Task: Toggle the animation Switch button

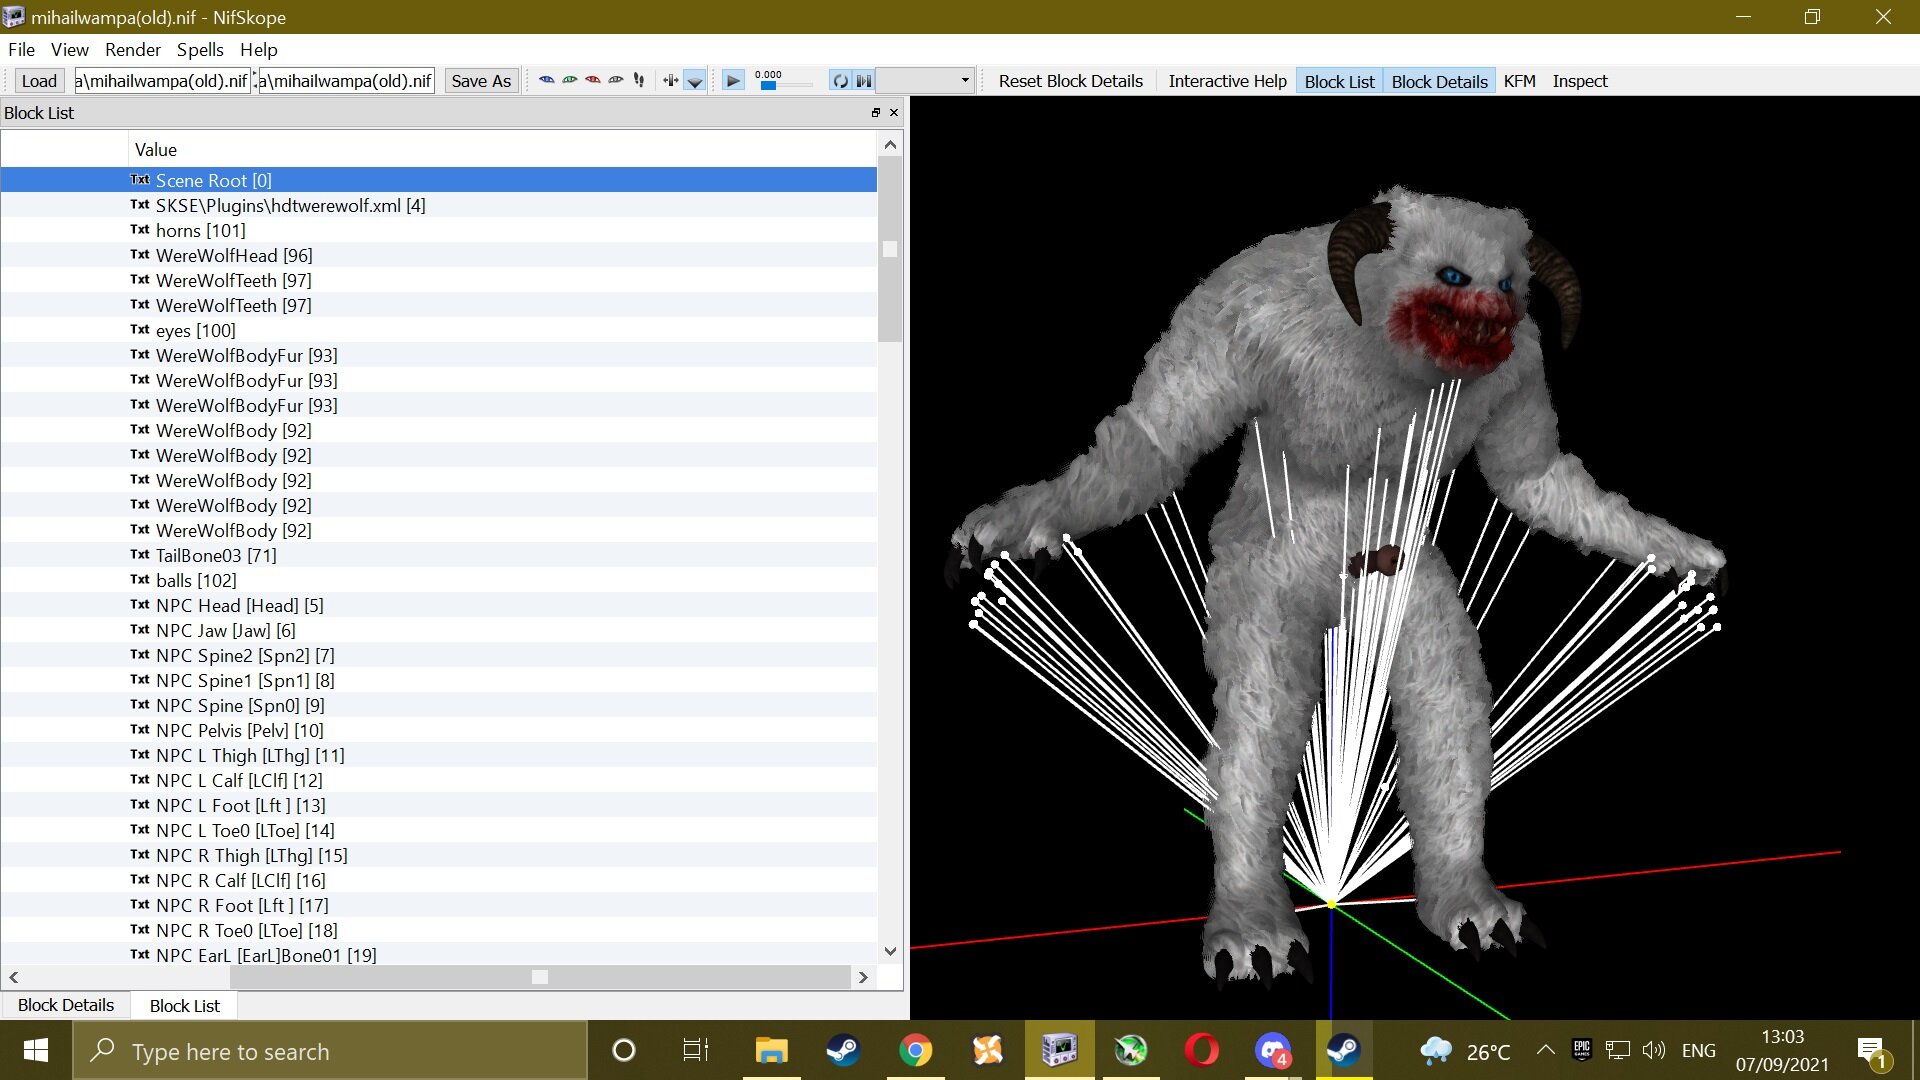Action: 863,81
